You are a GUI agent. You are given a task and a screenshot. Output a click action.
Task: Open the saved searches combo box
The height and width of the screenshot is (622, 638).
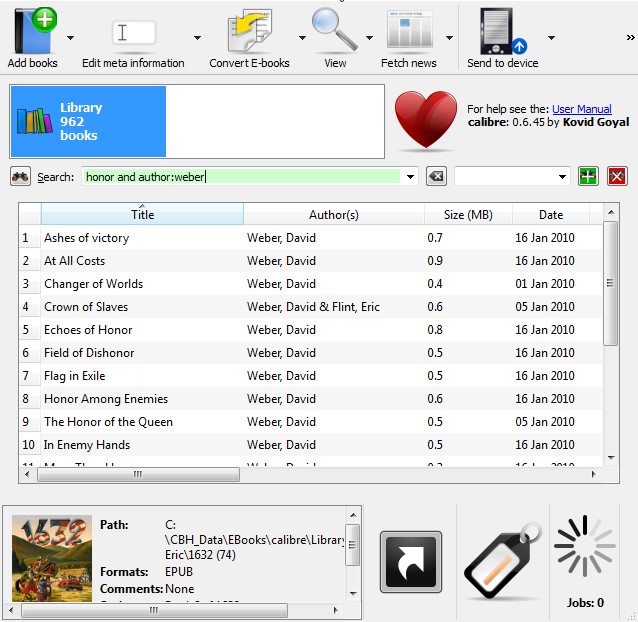[x=512, y=177]
